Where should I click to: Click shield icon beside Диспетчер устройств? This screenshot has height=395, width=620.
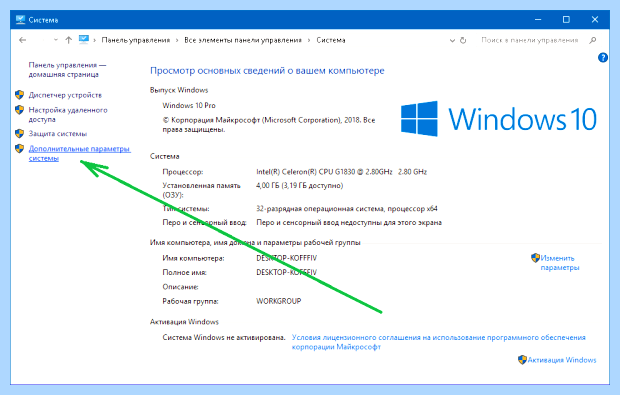[19, 94]
